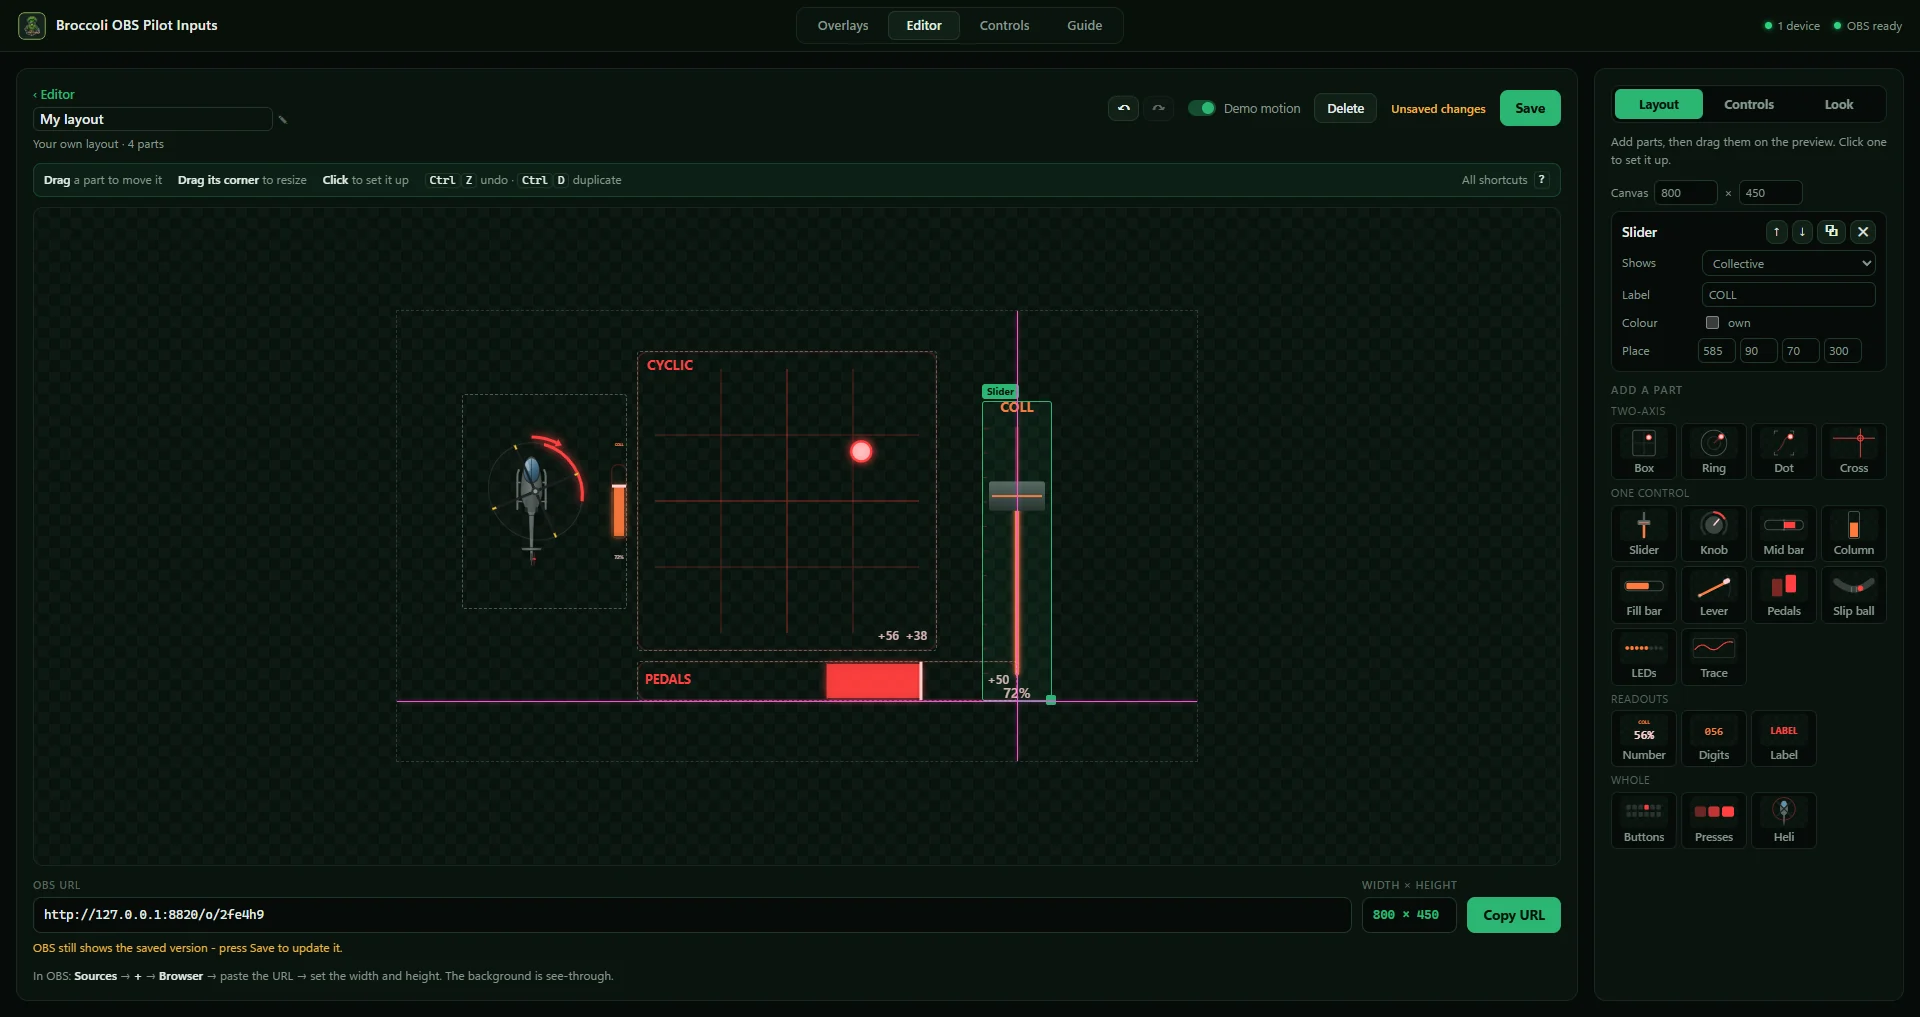This screenshot has width=1920, height=1017.
Task: Add a Trace part
Action: coord(1714,657)
